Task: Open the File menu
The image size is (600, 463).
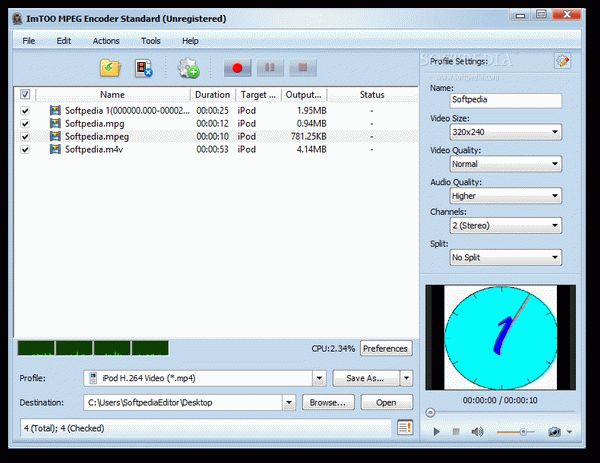Action: pos(29,41)
